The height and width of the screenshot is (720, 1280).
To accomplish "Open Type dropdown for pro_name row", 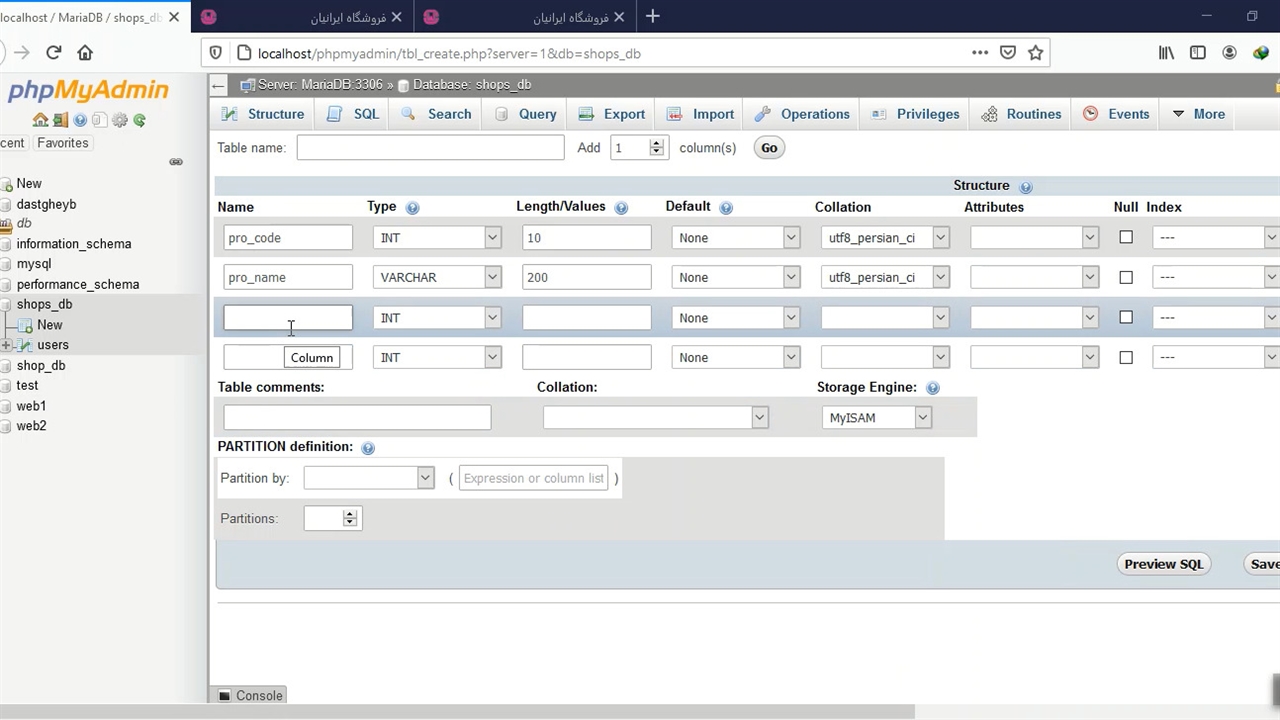I will [x=436, y=277].
